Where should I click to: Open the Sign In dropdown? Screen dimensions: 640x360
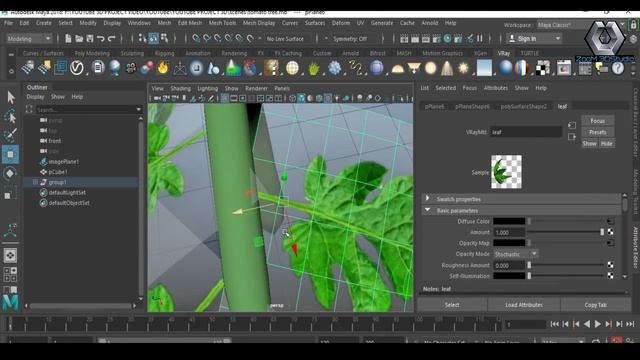[534, 39]
